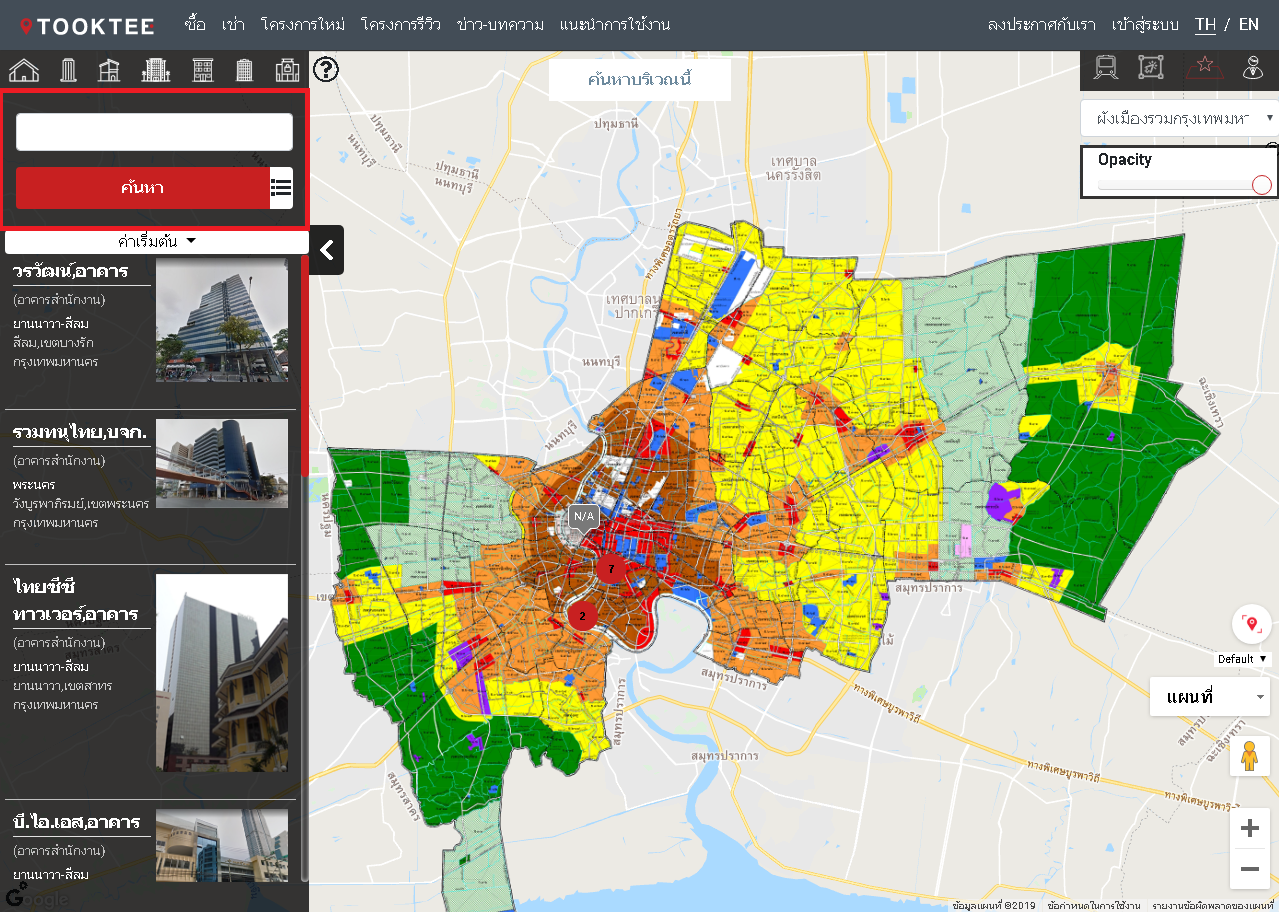Click the ข้อกำหนดในการใช้งาน map terms link
Image resolution: width=1279 pixels, height=912 pixels.
coord(1094,905)
